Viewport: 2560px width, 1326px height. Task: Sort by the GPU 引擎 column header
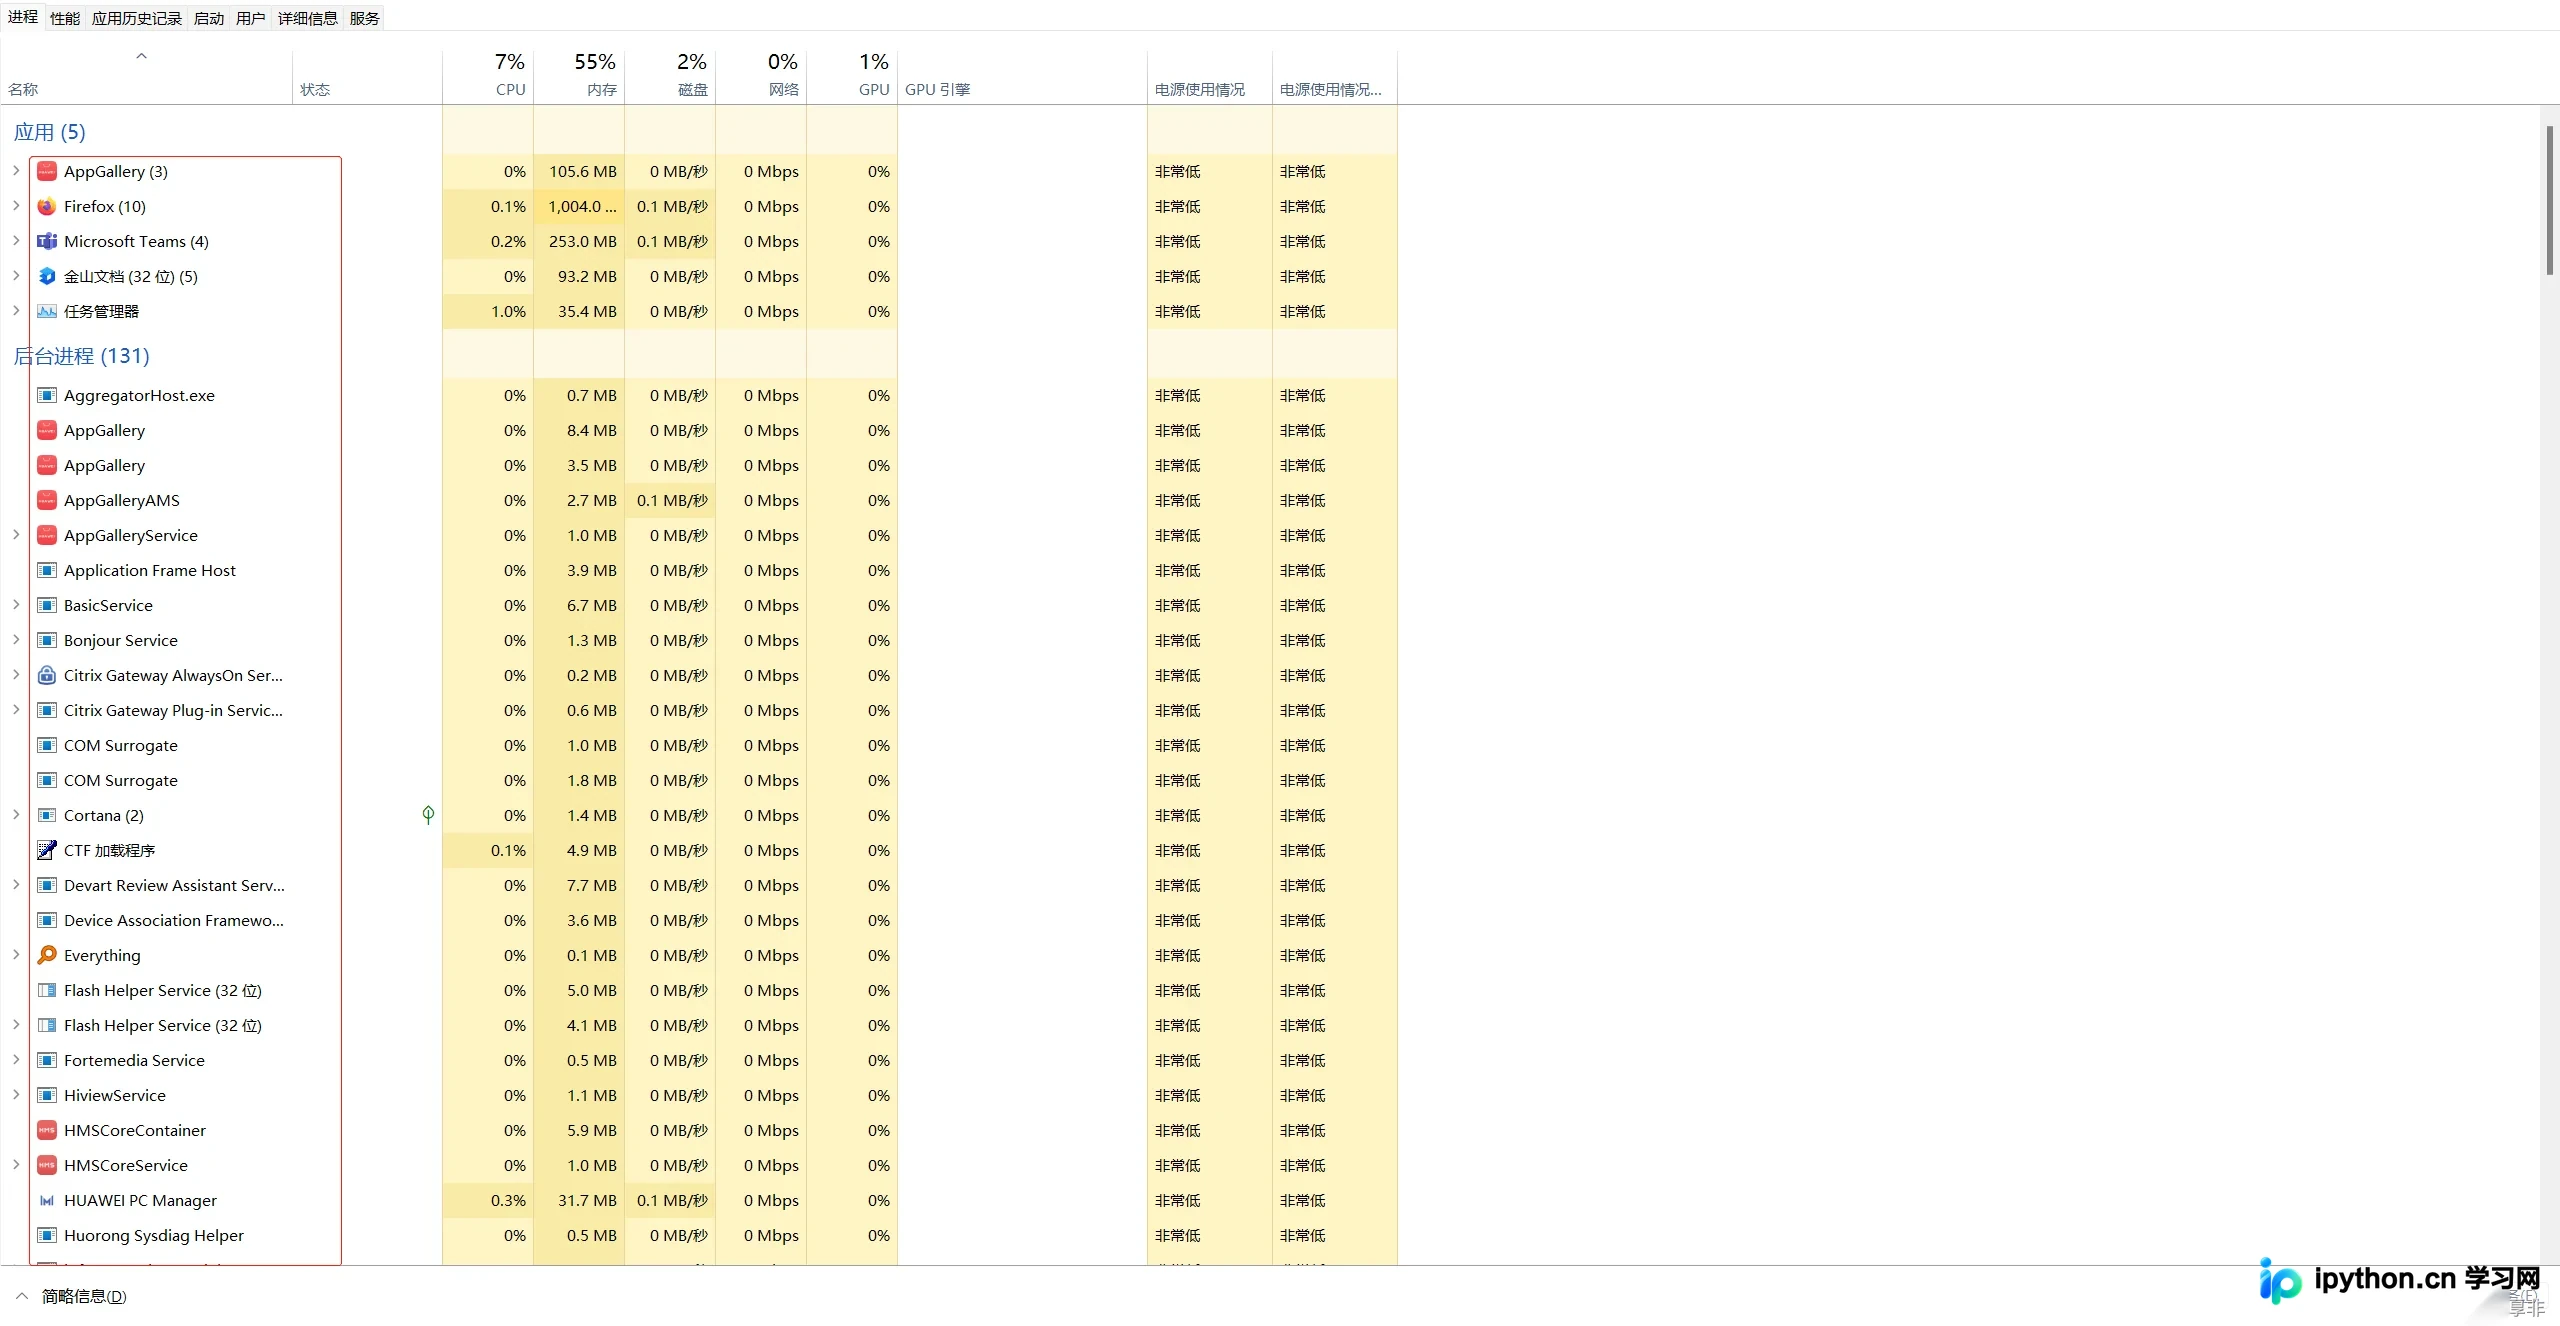coord(1022,76)
